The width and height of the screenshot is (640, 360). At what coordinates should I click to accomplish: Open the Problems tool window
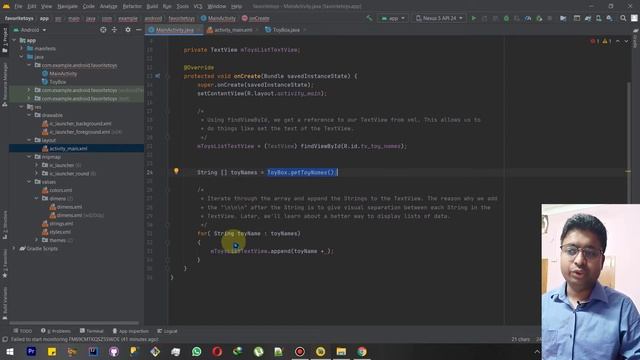56,331
